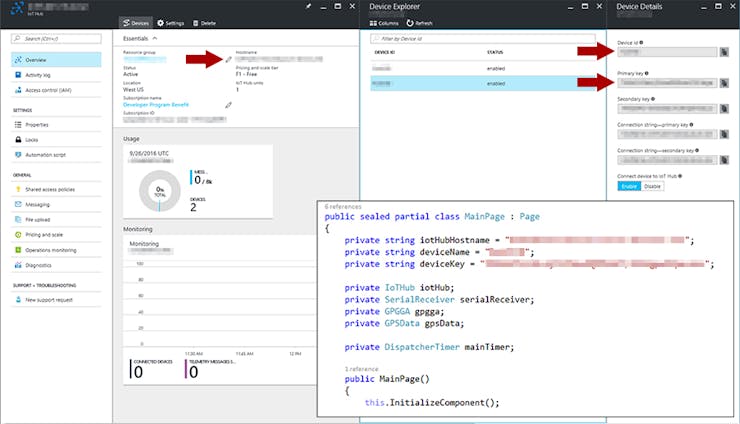Copy connection string primary key
Viewport: 740px width, 424px height.
coord(724,134)
